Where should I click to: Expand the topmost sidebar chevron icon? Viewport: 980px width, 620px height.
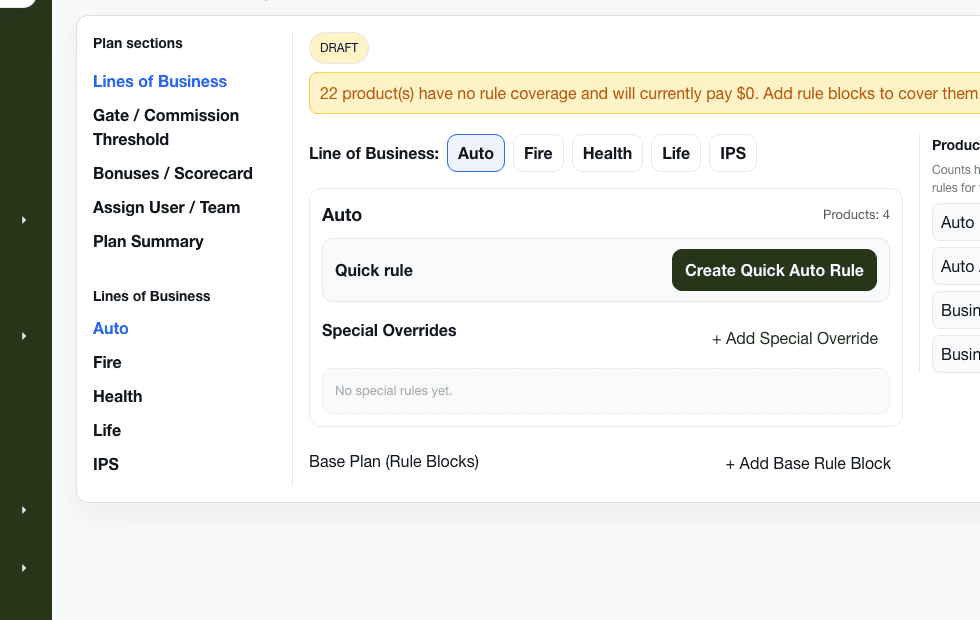(24, 219)
